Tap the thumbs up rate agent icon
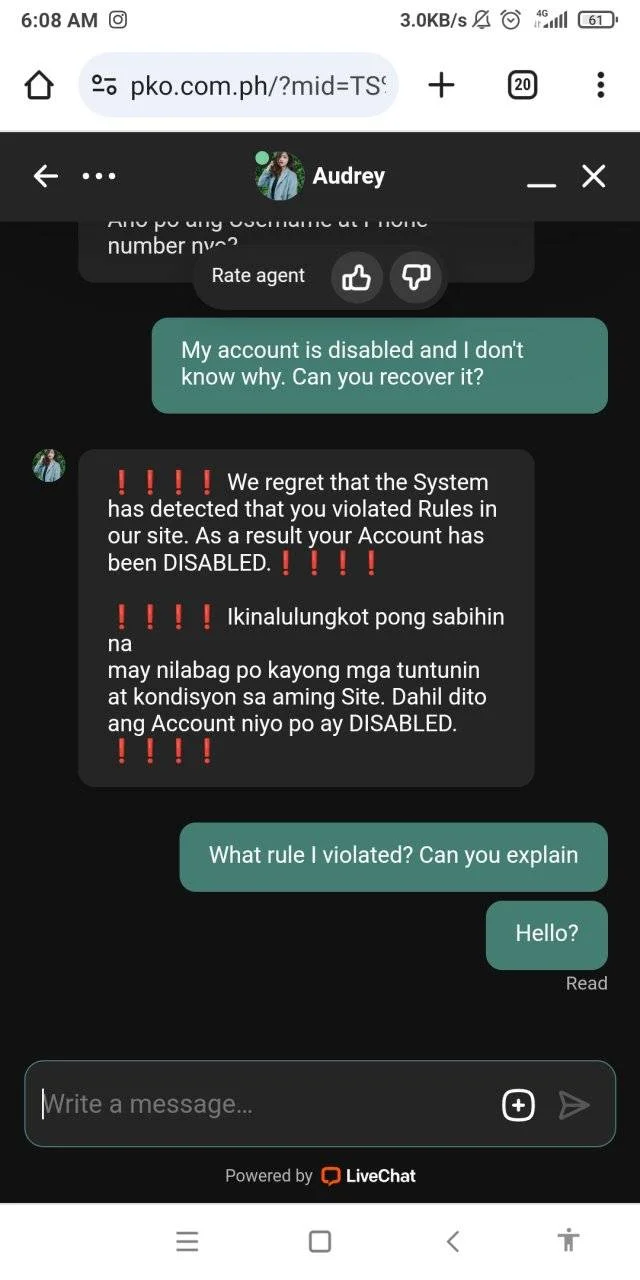640x1280 pixels. point(356,277)
